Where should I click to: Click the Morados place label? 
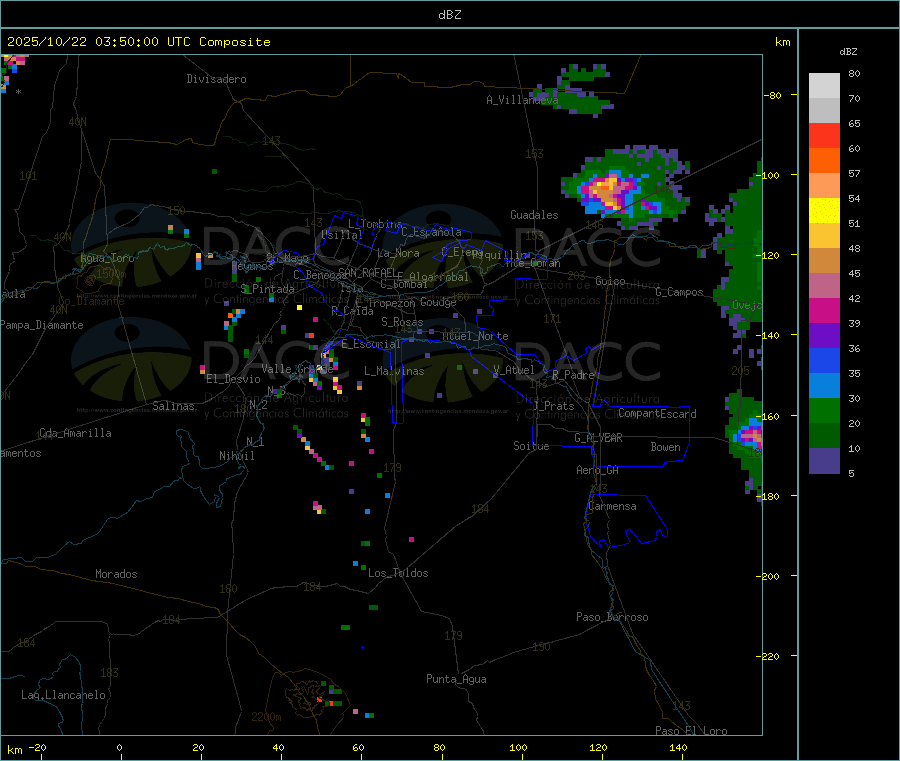[116, 574]
